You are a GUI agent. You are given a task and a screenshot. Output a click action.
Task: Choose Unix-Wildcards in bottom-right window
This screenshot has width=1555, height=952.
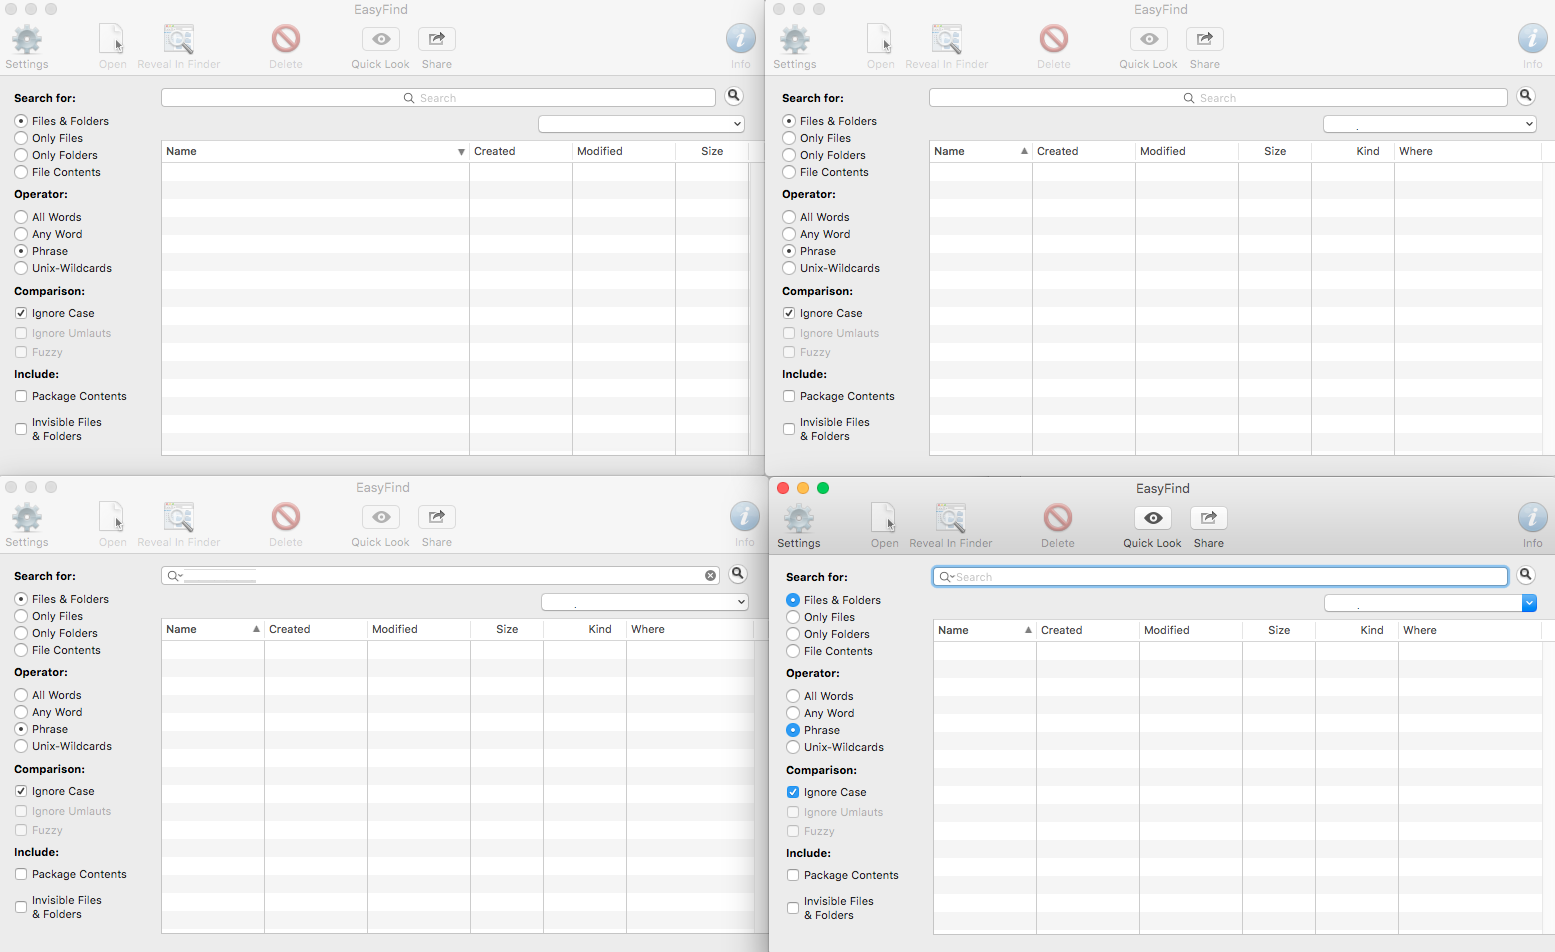(793, 747)
